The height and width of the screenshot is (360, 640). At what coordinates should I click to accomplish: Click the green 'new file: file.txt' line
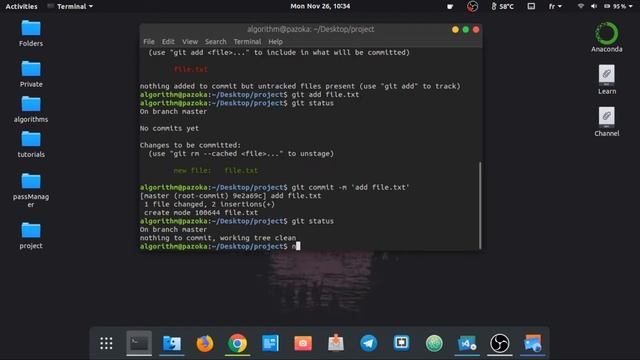[x=216, y=171]
